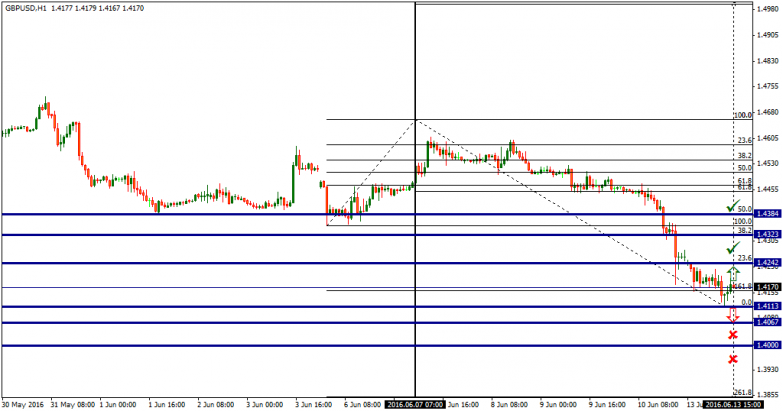
Task: Click the 1.4755 value on the price axis
Action: click(768, 86)
